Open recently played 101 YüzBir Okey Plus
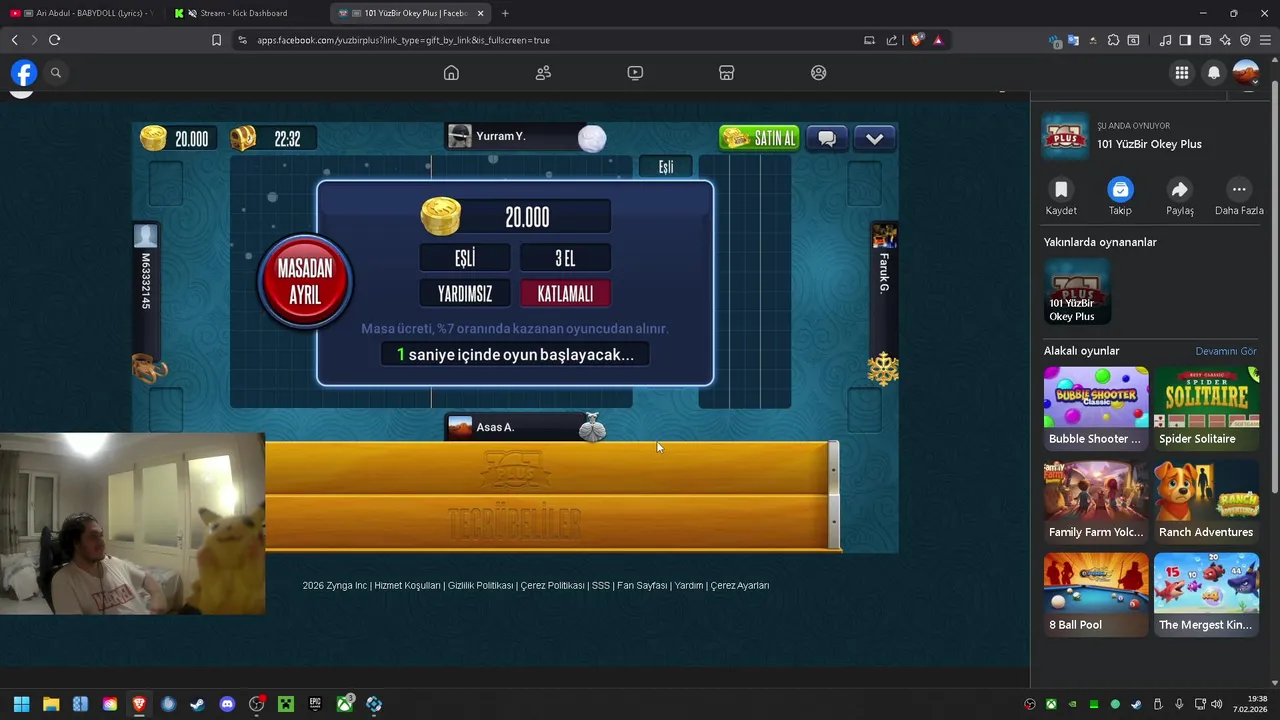Image resolution: width=1280 pixels, height=720 pixels. click(x=1077, y=292)
